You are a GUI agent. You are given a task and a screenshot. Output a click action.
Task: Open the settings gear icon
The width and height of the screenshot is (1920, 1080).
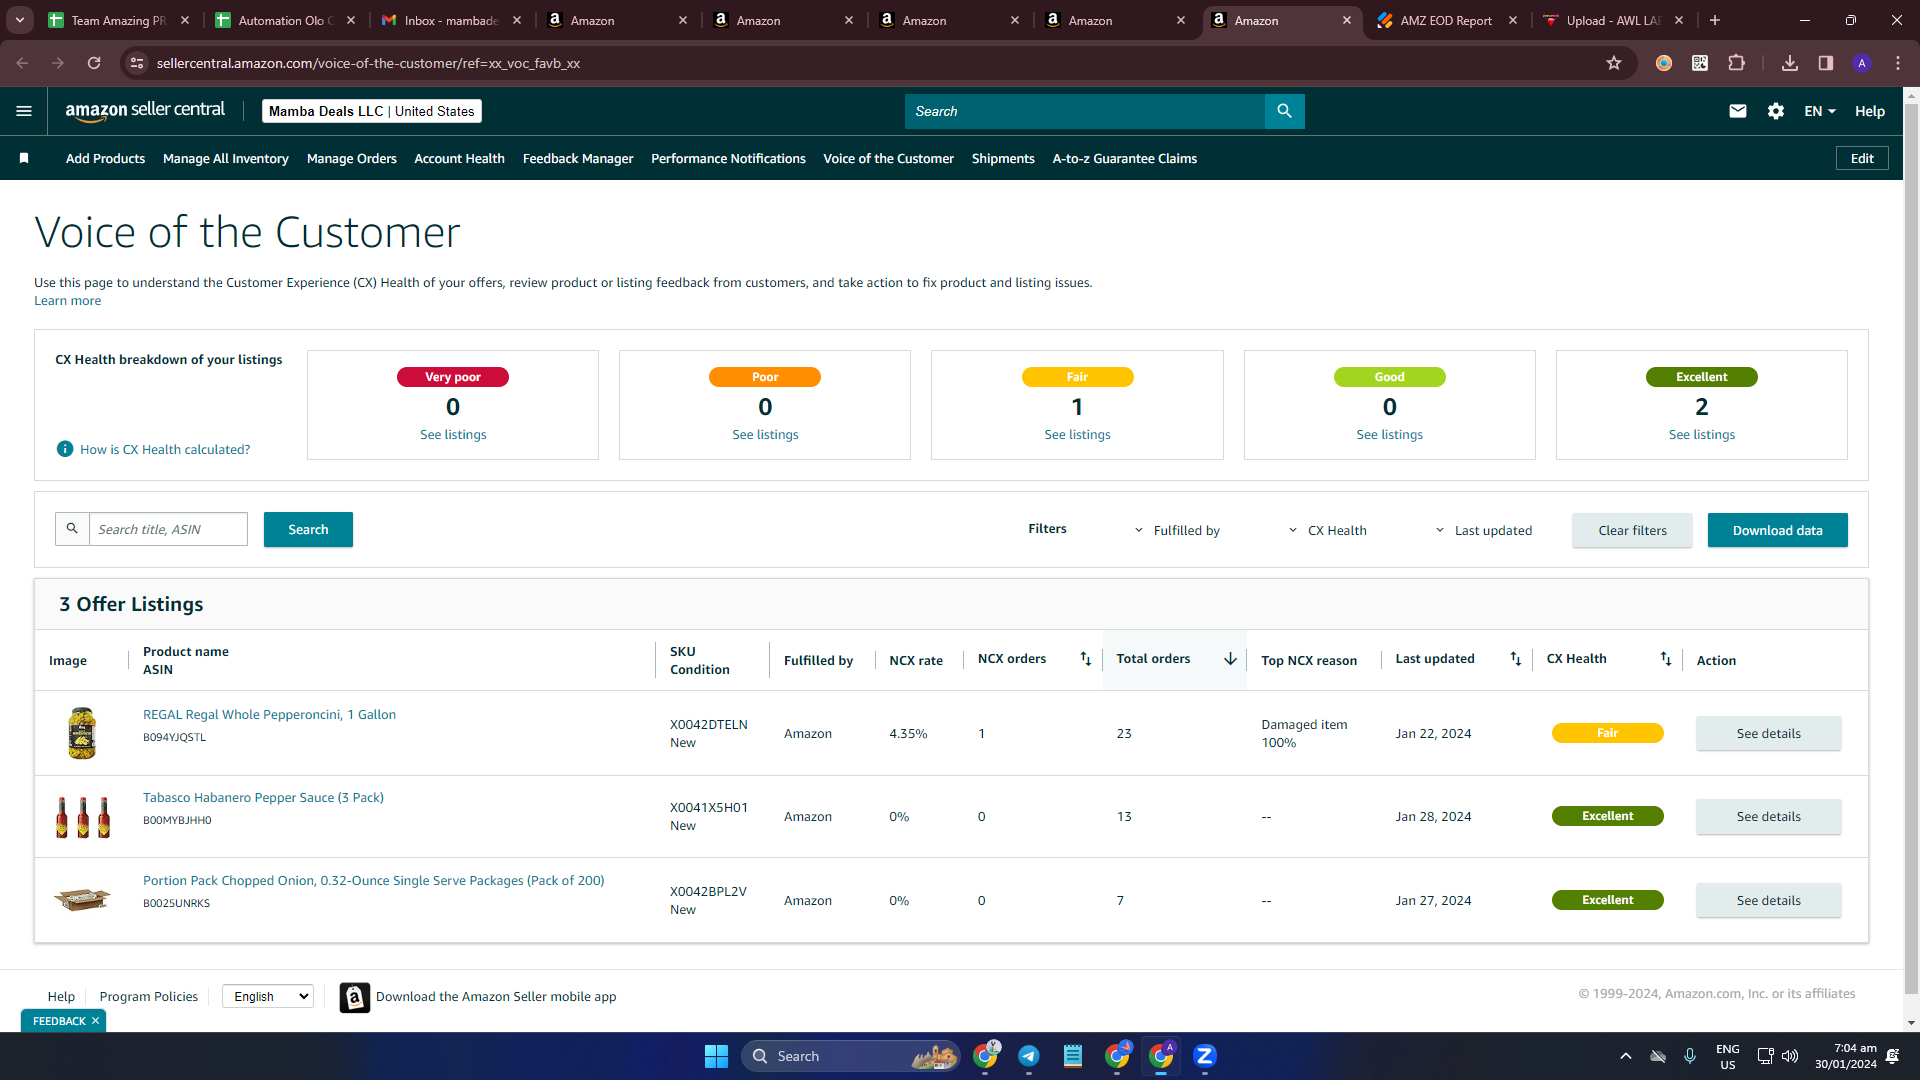click(x=1776, y=111)
